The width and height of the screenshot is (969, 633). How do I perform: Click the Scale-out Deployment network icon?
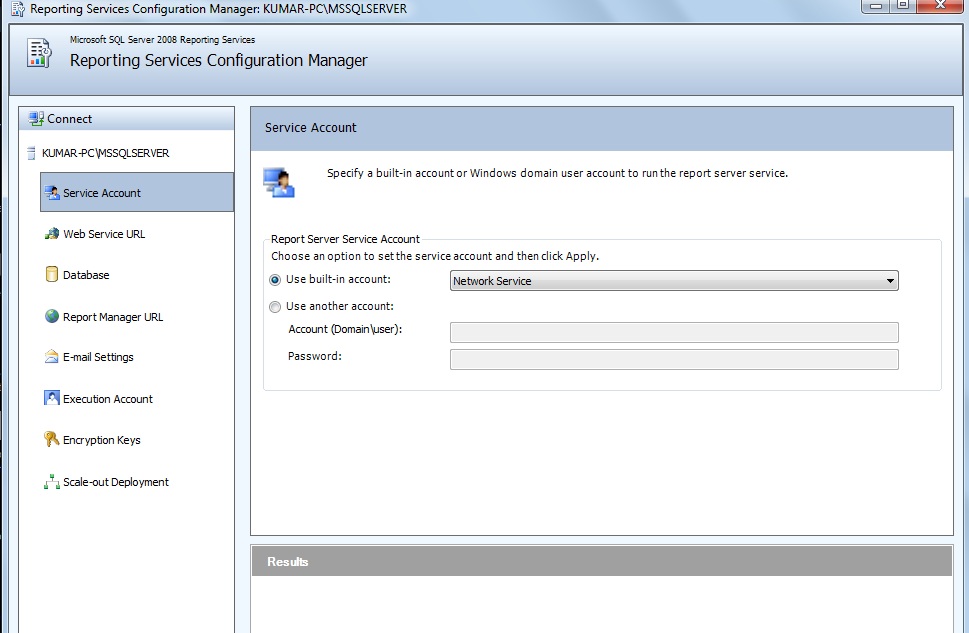pyautogui.click(x=52, y=482)
